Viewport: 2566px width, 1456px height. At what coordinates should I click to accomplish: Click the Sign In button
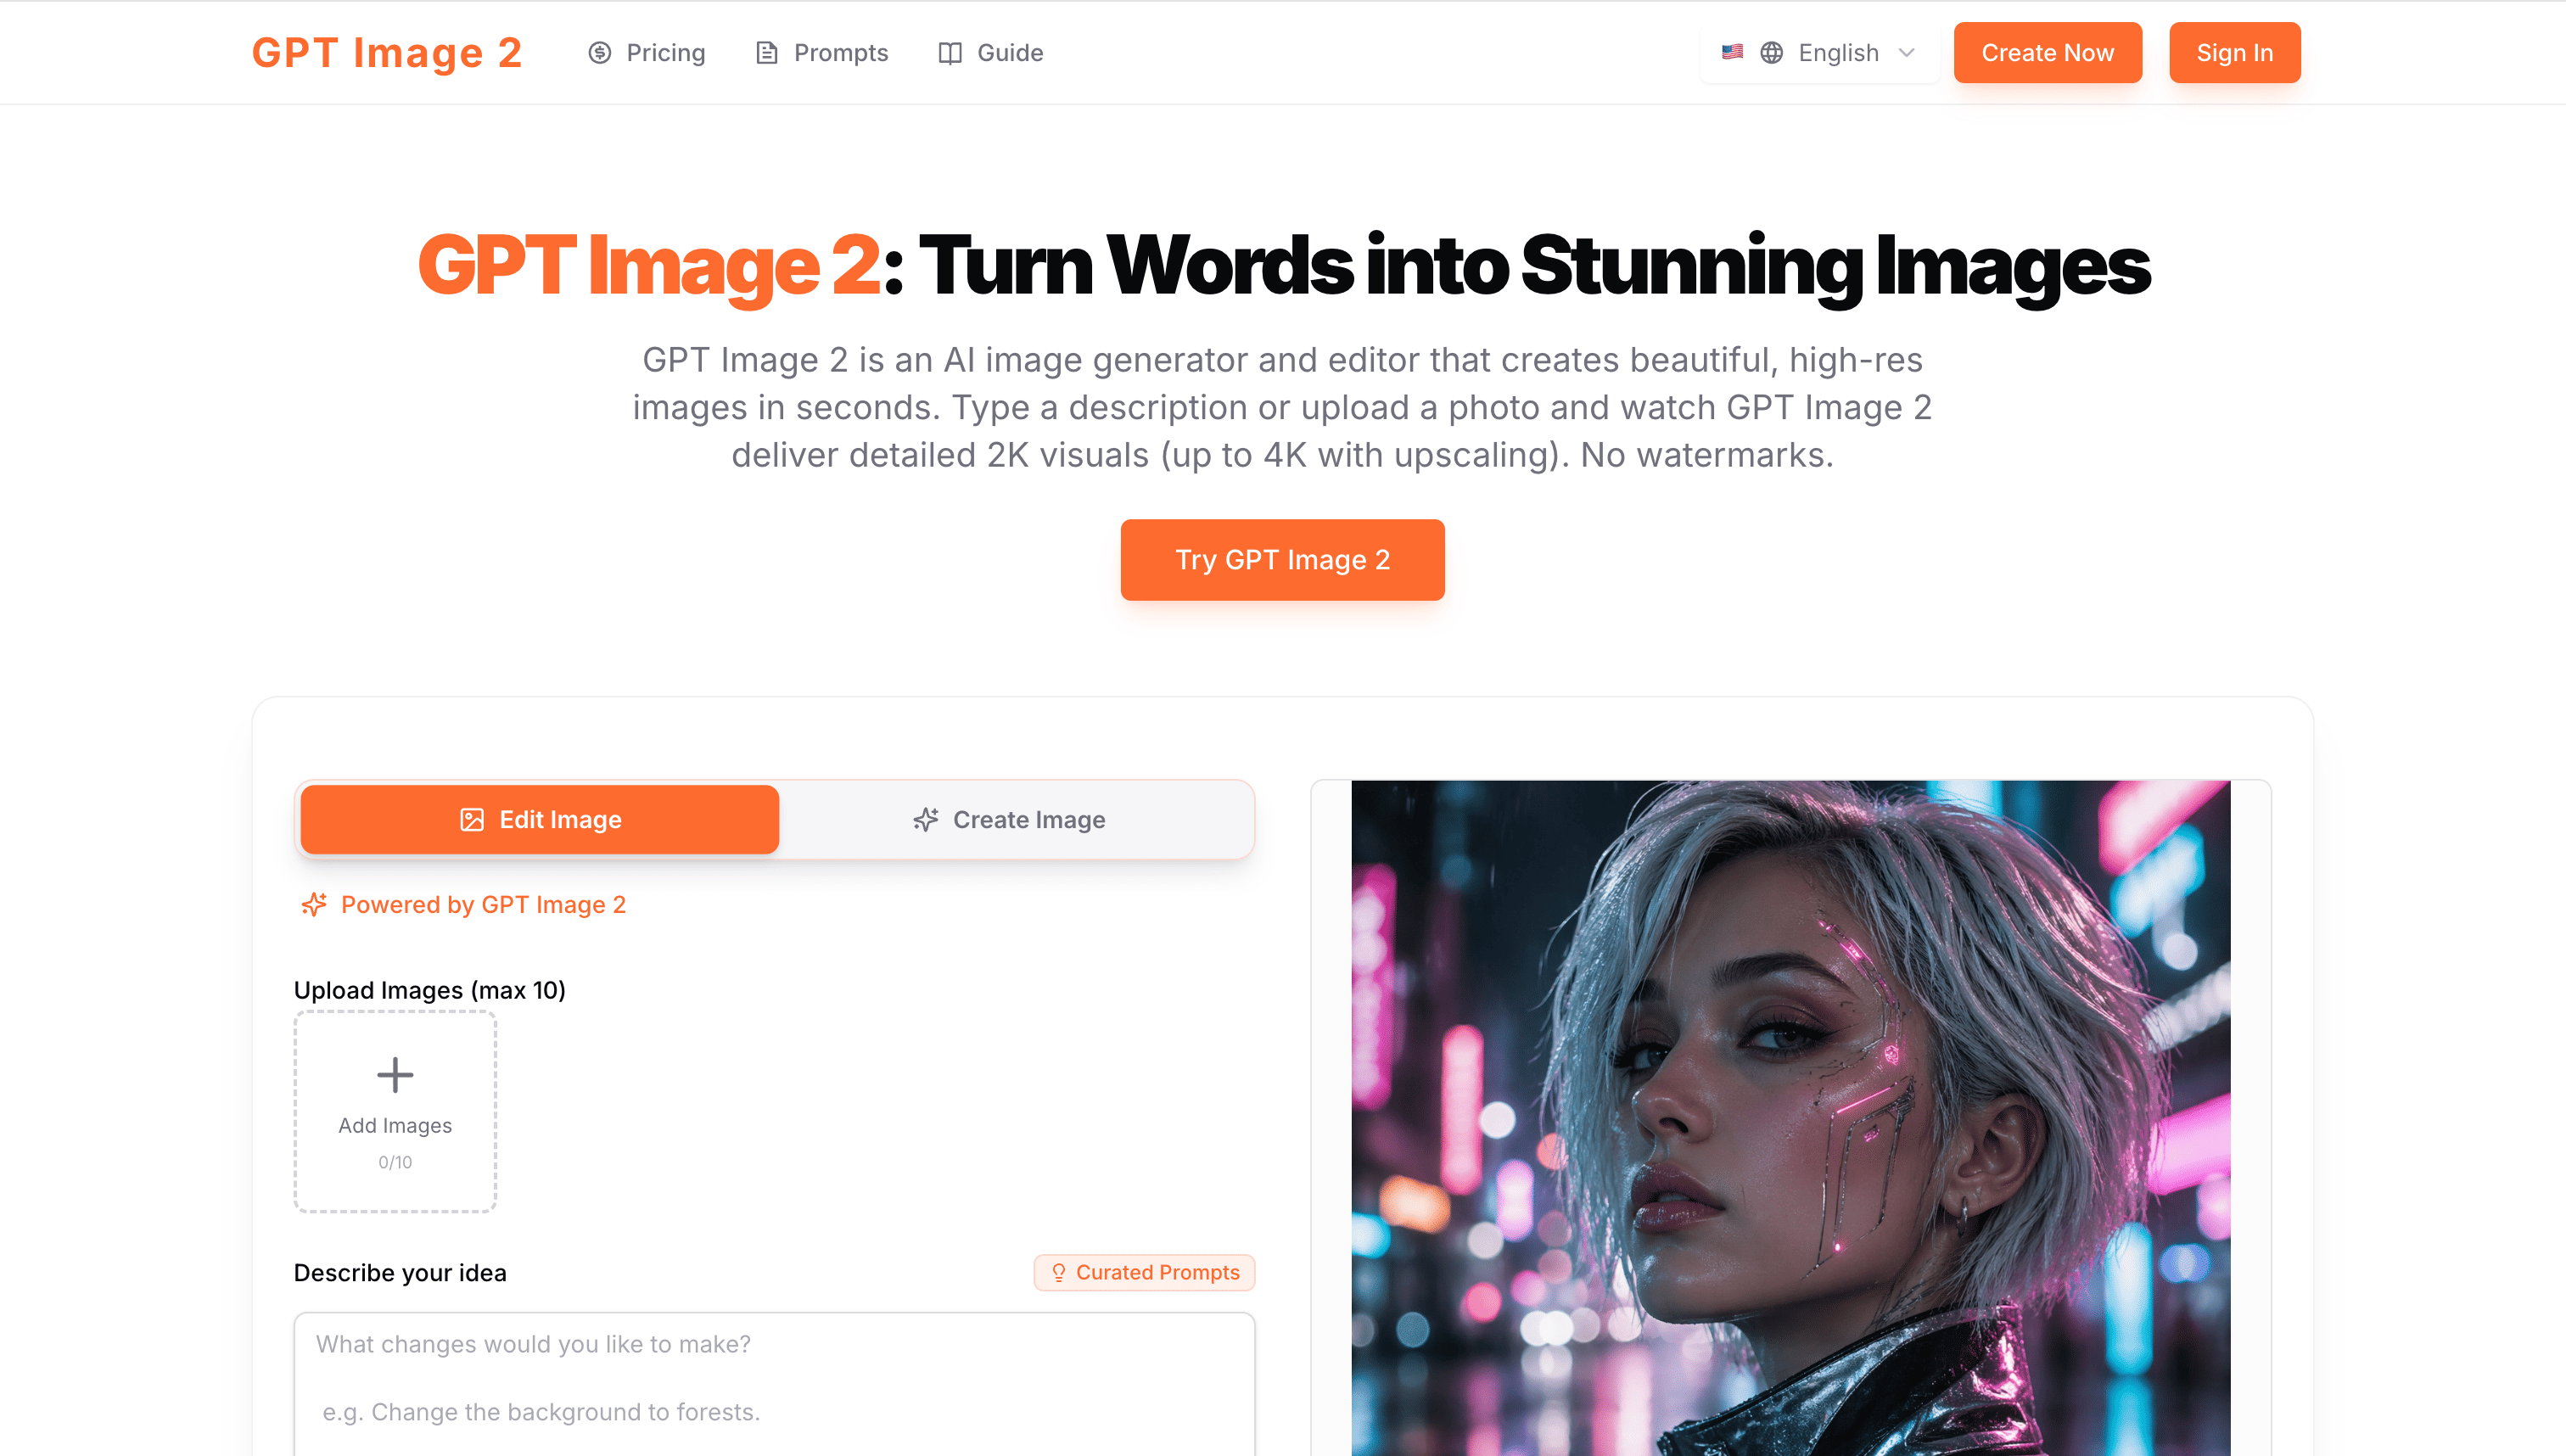pos(2234,53)
